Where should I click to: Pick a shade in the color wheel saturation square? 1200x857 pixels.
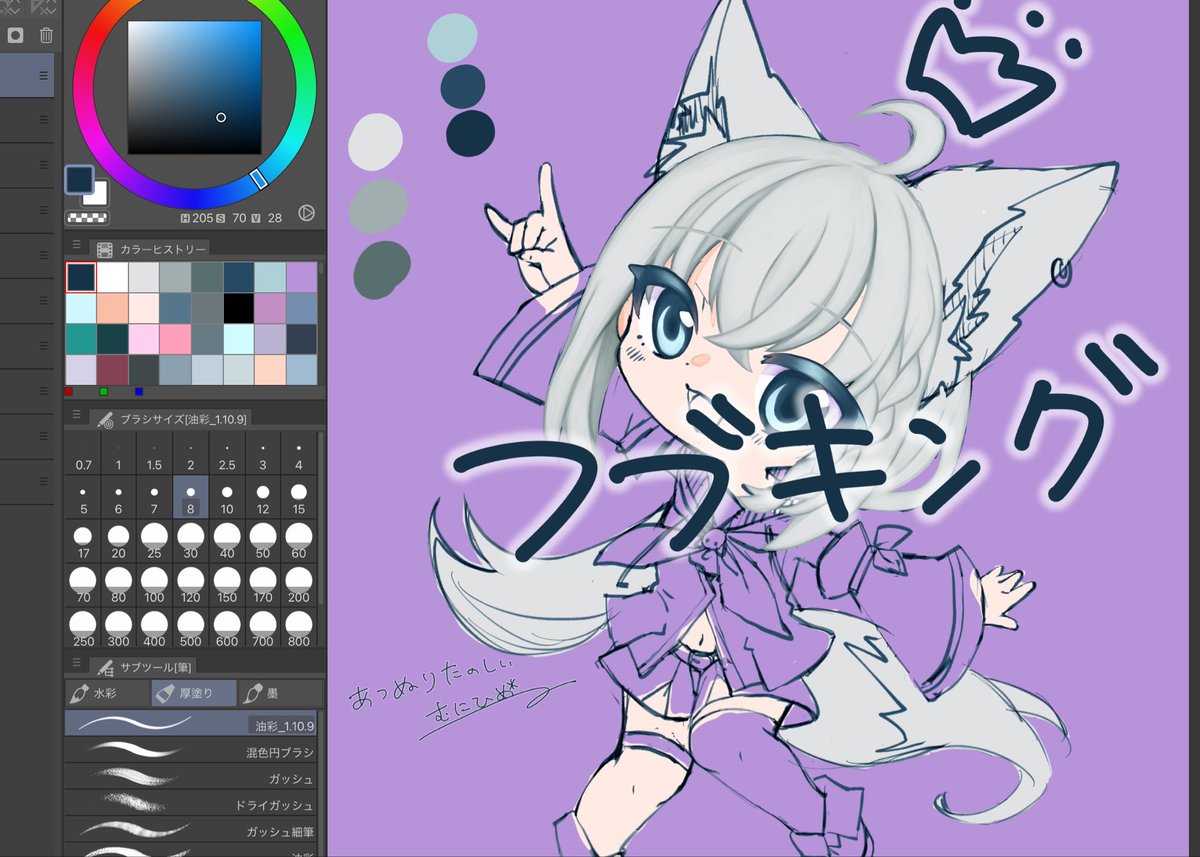coord(194,88)
